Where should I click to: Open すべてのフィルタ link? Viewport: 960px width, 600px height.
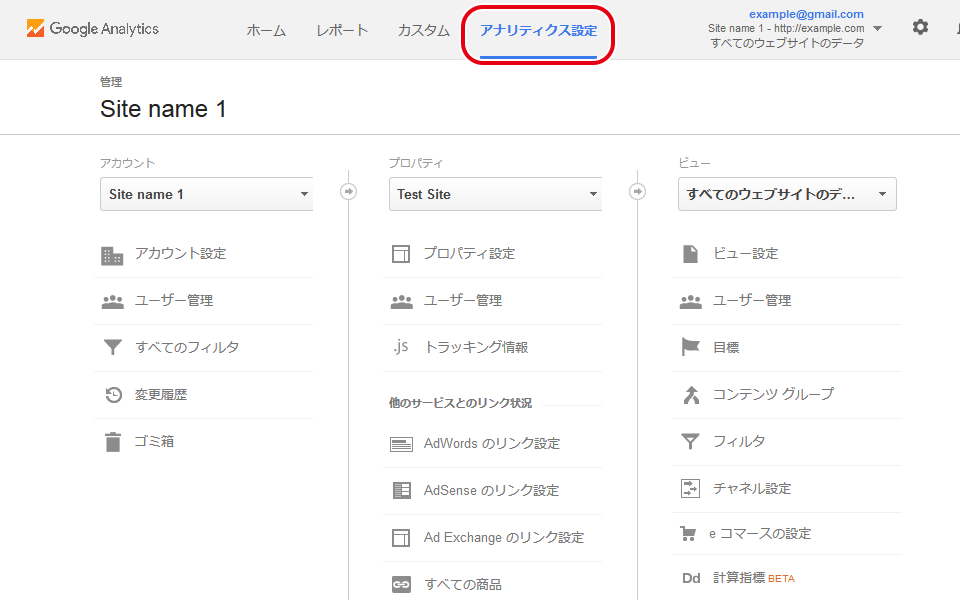tap(187, 347)
